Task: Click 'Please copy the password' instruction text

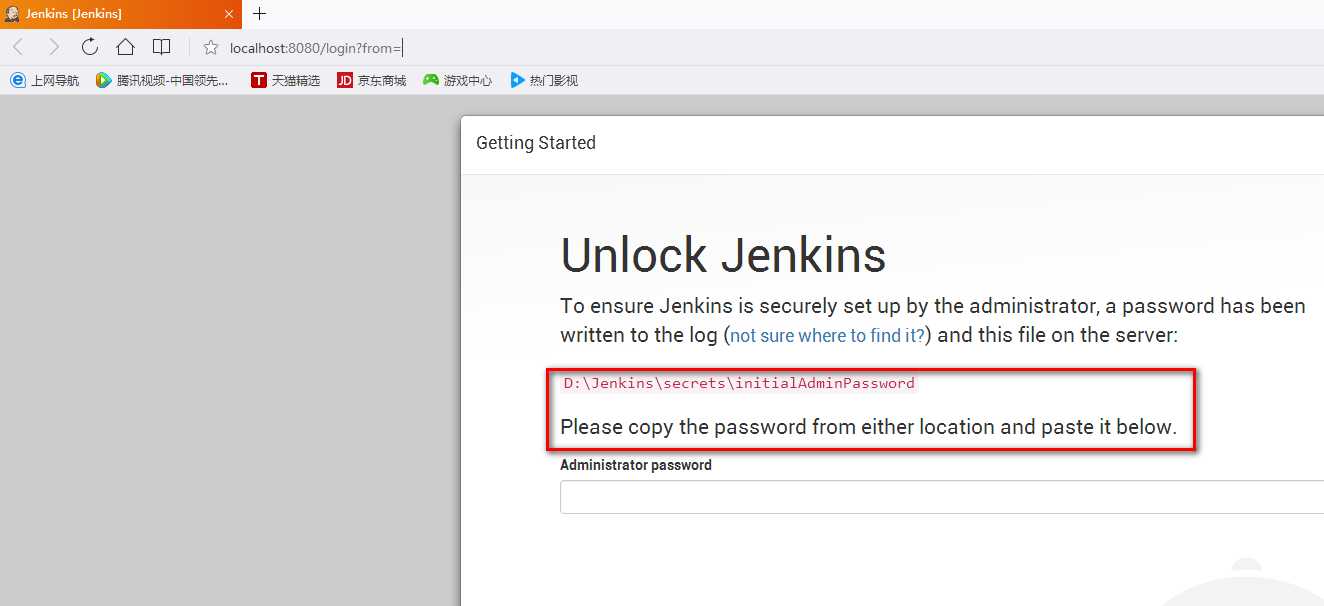Action: 868,427
